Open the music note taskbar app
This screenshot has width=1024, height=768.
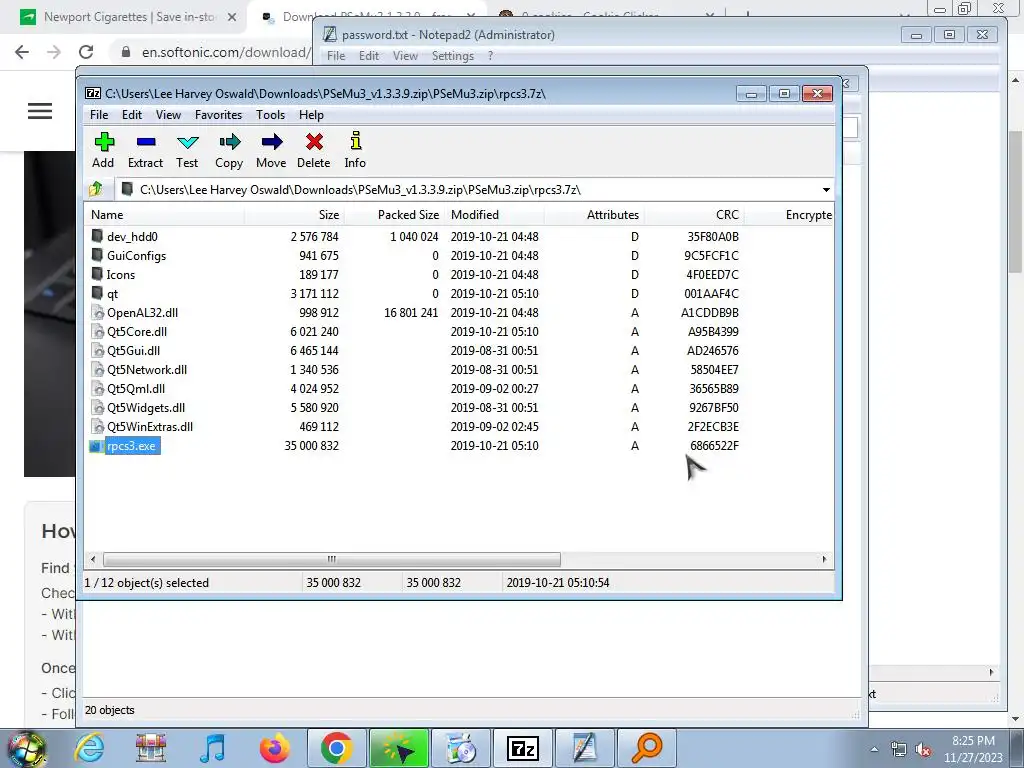(212, 748)
